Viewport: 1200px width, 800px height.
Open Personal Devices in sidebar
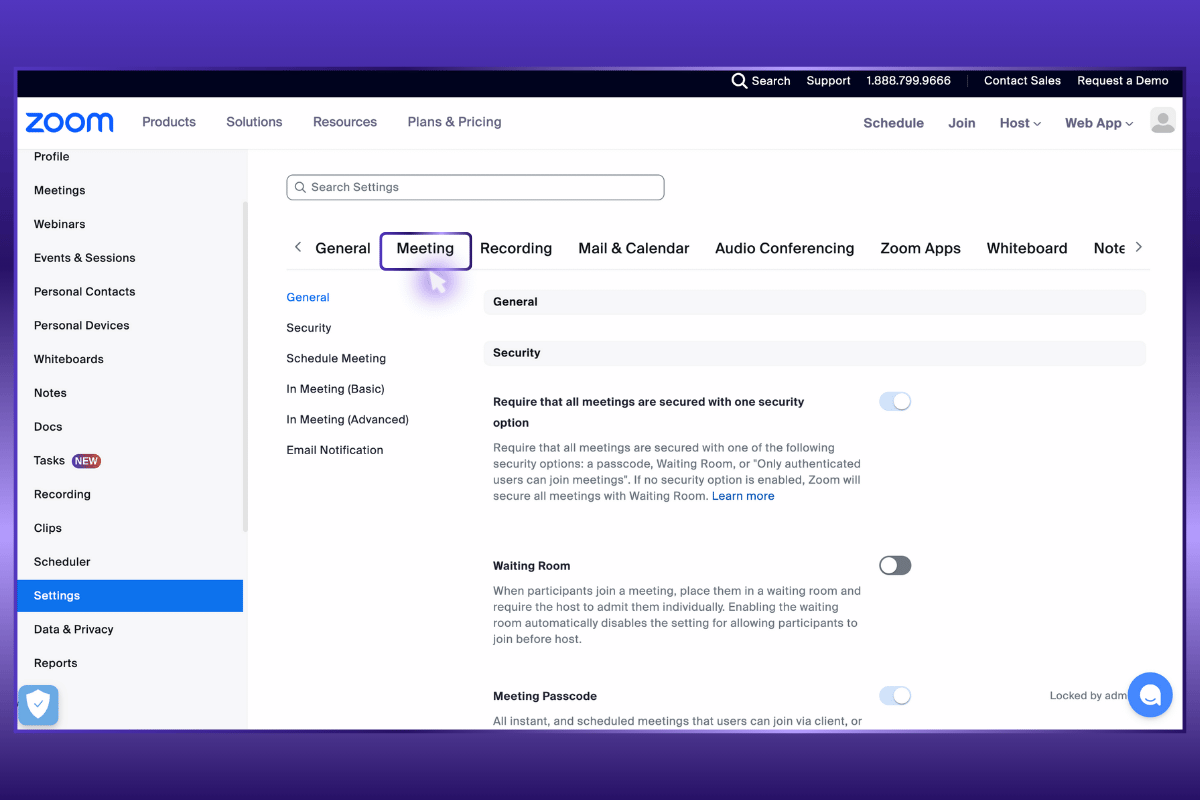(x=82, y=326)
